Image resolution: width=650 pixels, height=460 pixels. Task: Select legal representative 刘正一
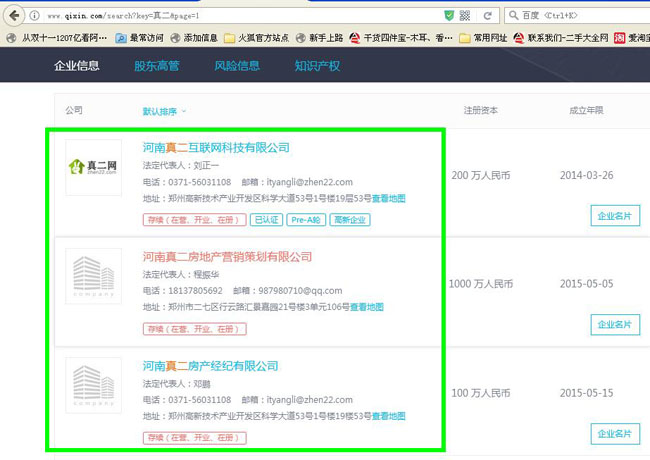(x=206, y=165)
